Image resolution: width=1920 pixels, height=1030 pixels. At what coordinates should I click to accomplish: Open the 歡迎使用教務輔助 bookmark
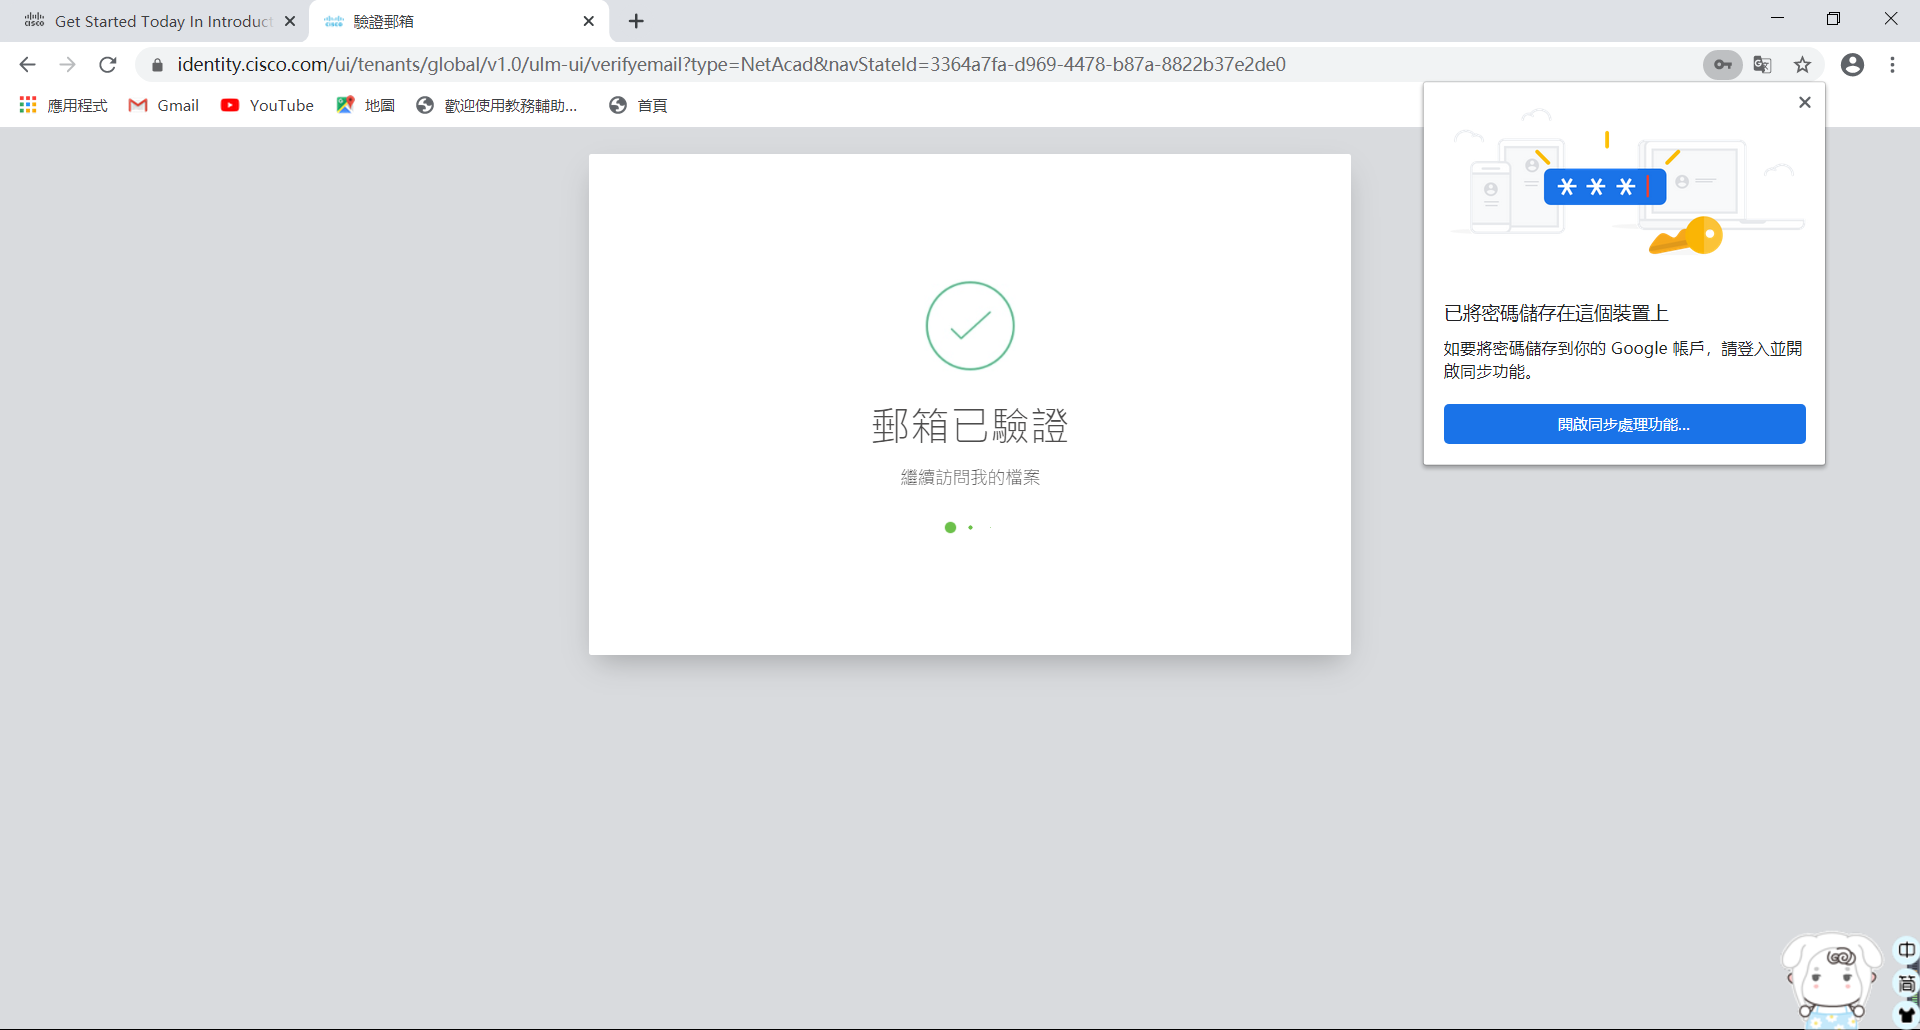tap(497, 105)
